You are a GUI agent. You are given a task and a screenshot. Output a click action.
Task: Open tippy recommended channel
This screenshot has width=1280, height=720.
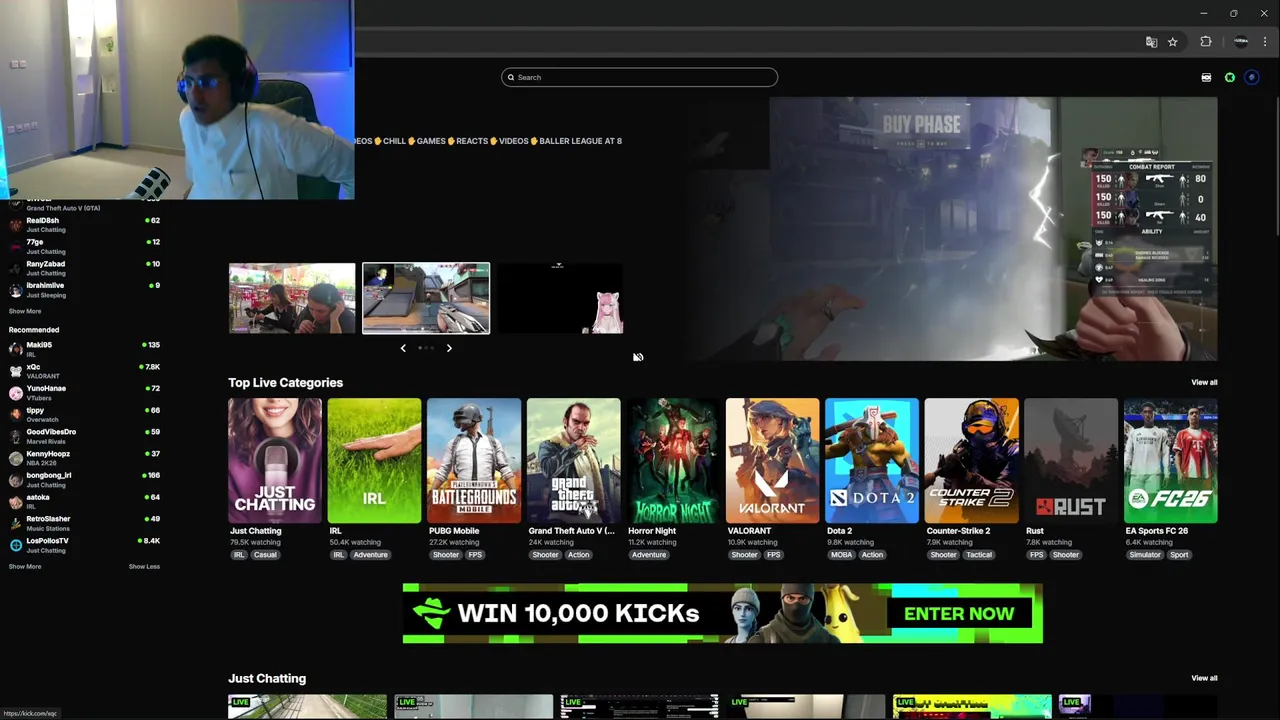(84, 414)
